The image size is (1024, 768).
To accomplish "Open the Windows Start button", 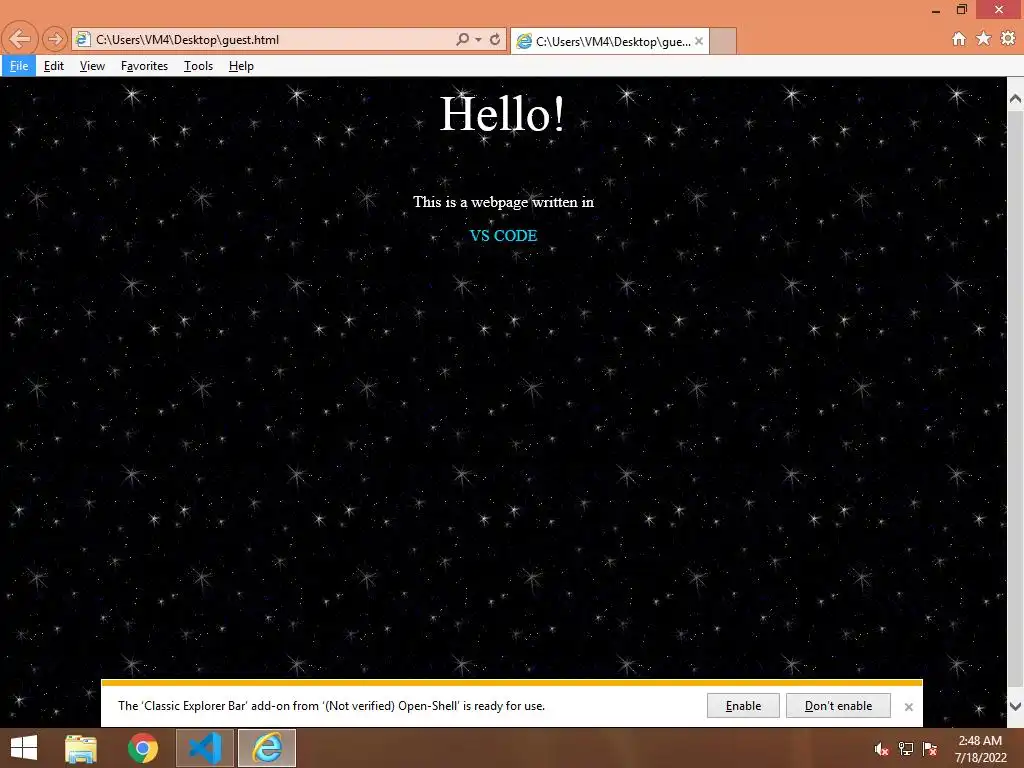I will 24,748.
